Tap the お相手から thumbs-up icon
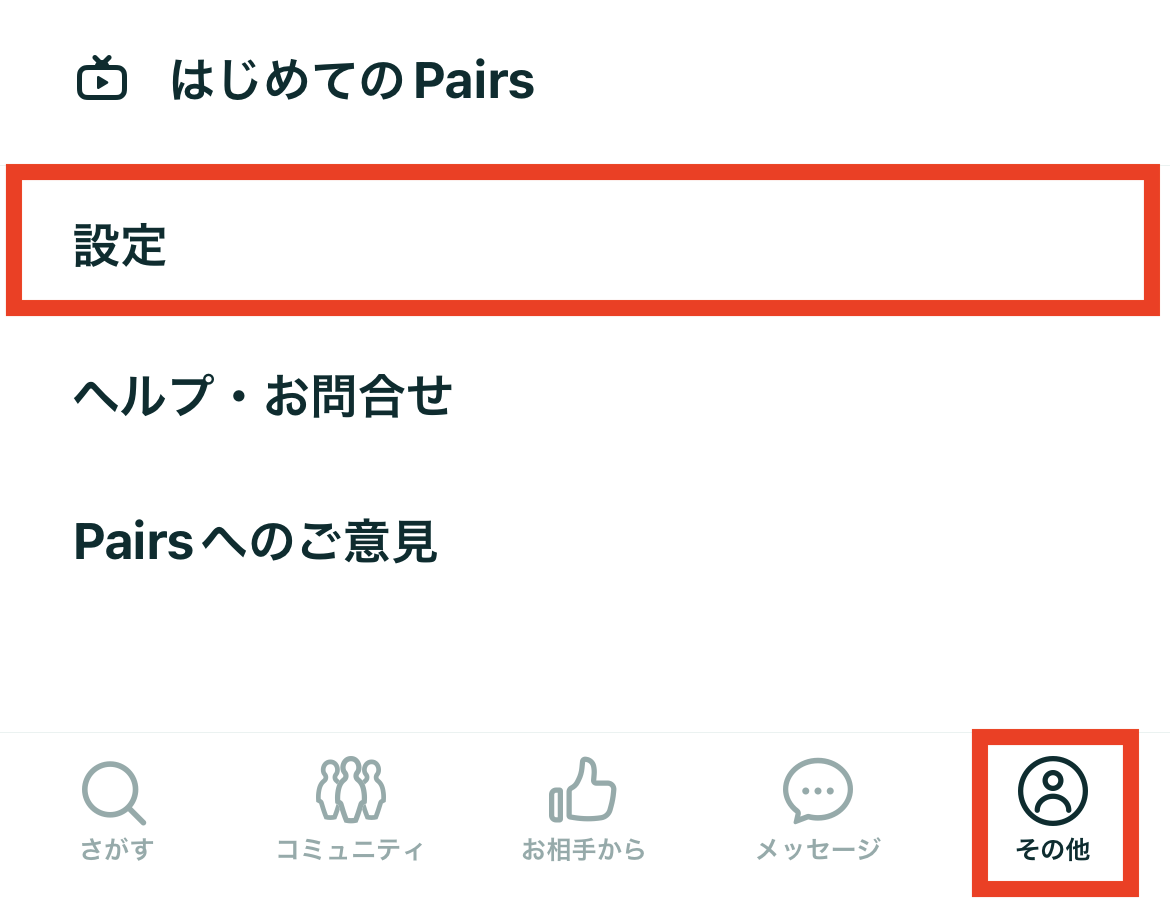 (x=583, y=789)
